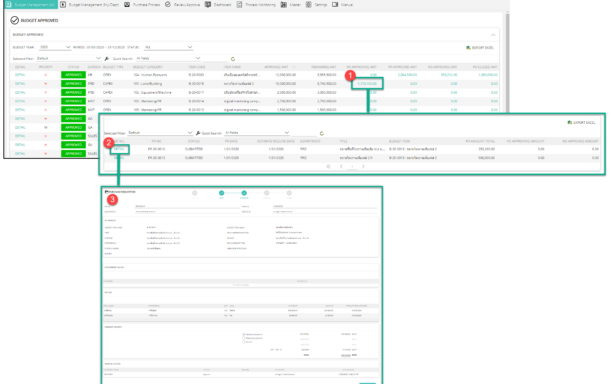Open the Budget Year dropdown
This screenshot has height=384, width=615.
[55, 47]
